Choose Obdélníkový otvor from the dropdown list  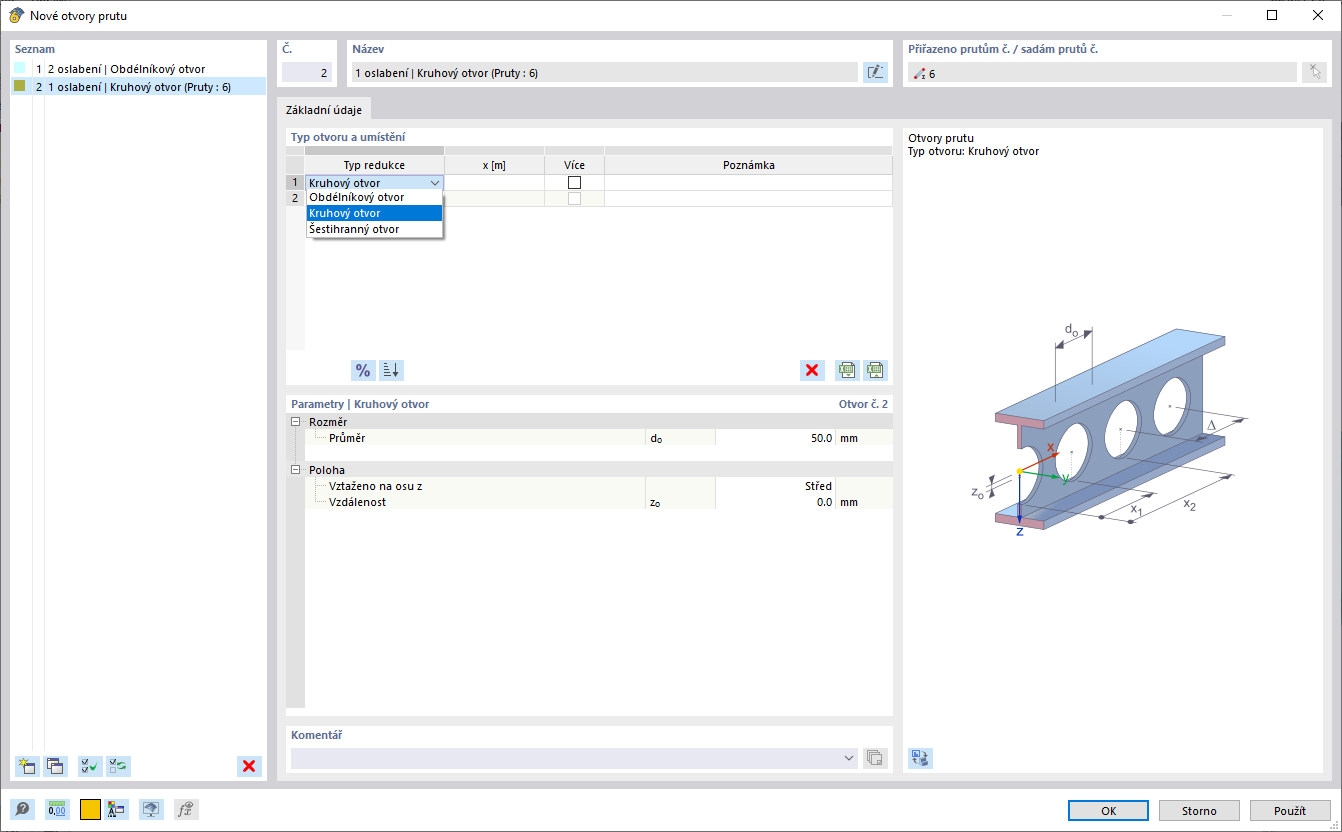374,197
